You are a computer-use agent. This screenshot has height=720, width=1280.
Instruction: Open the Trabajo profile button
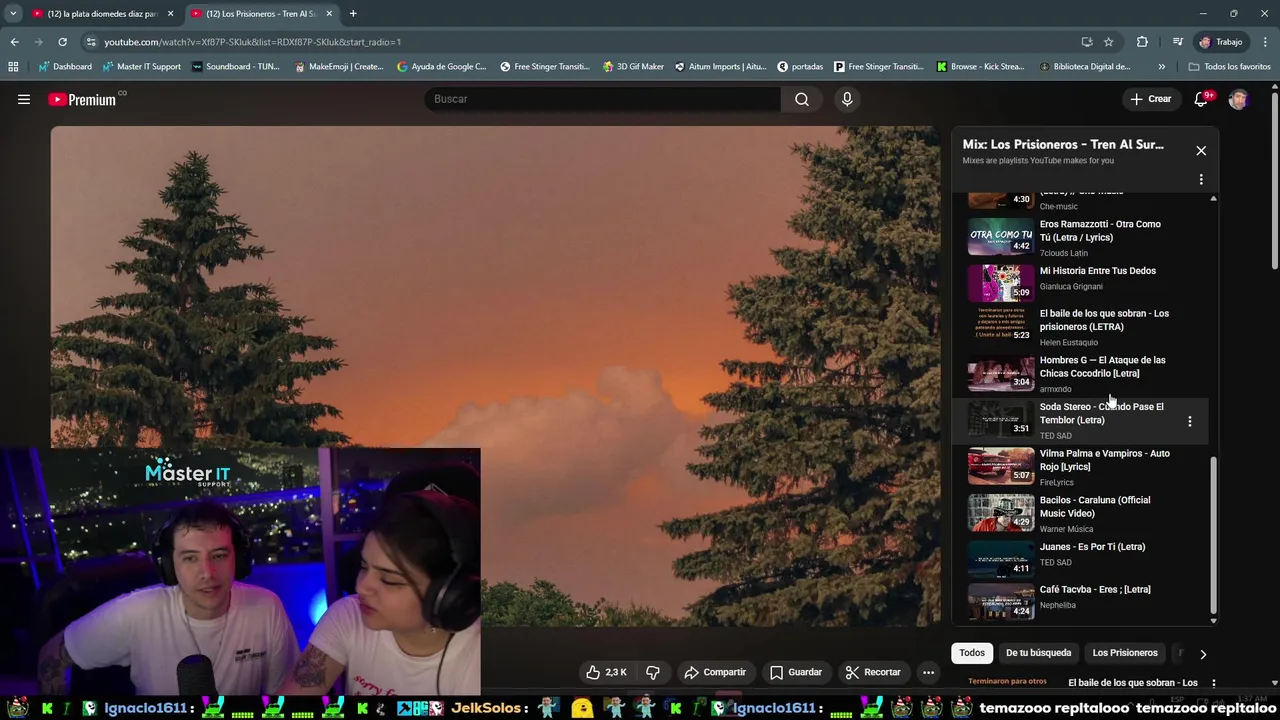coord(1220,42)
